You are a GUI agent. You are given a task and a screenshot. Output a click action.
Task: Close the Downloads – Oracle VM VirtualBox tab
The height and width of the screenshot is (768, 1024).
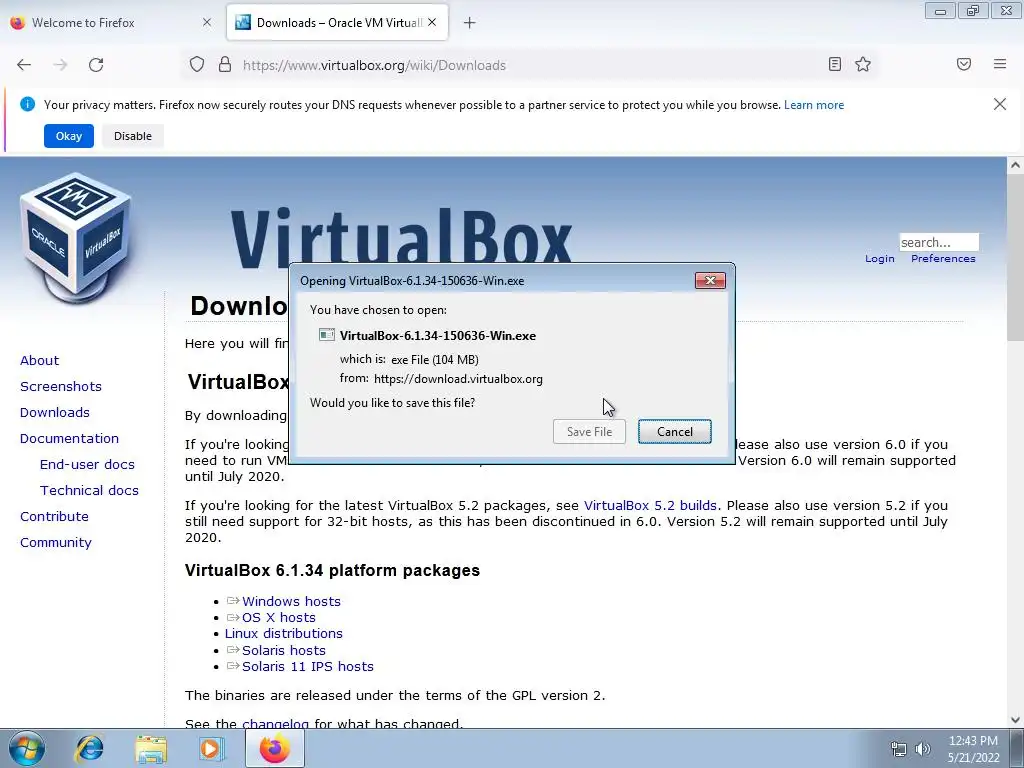(x=432, y=22)
